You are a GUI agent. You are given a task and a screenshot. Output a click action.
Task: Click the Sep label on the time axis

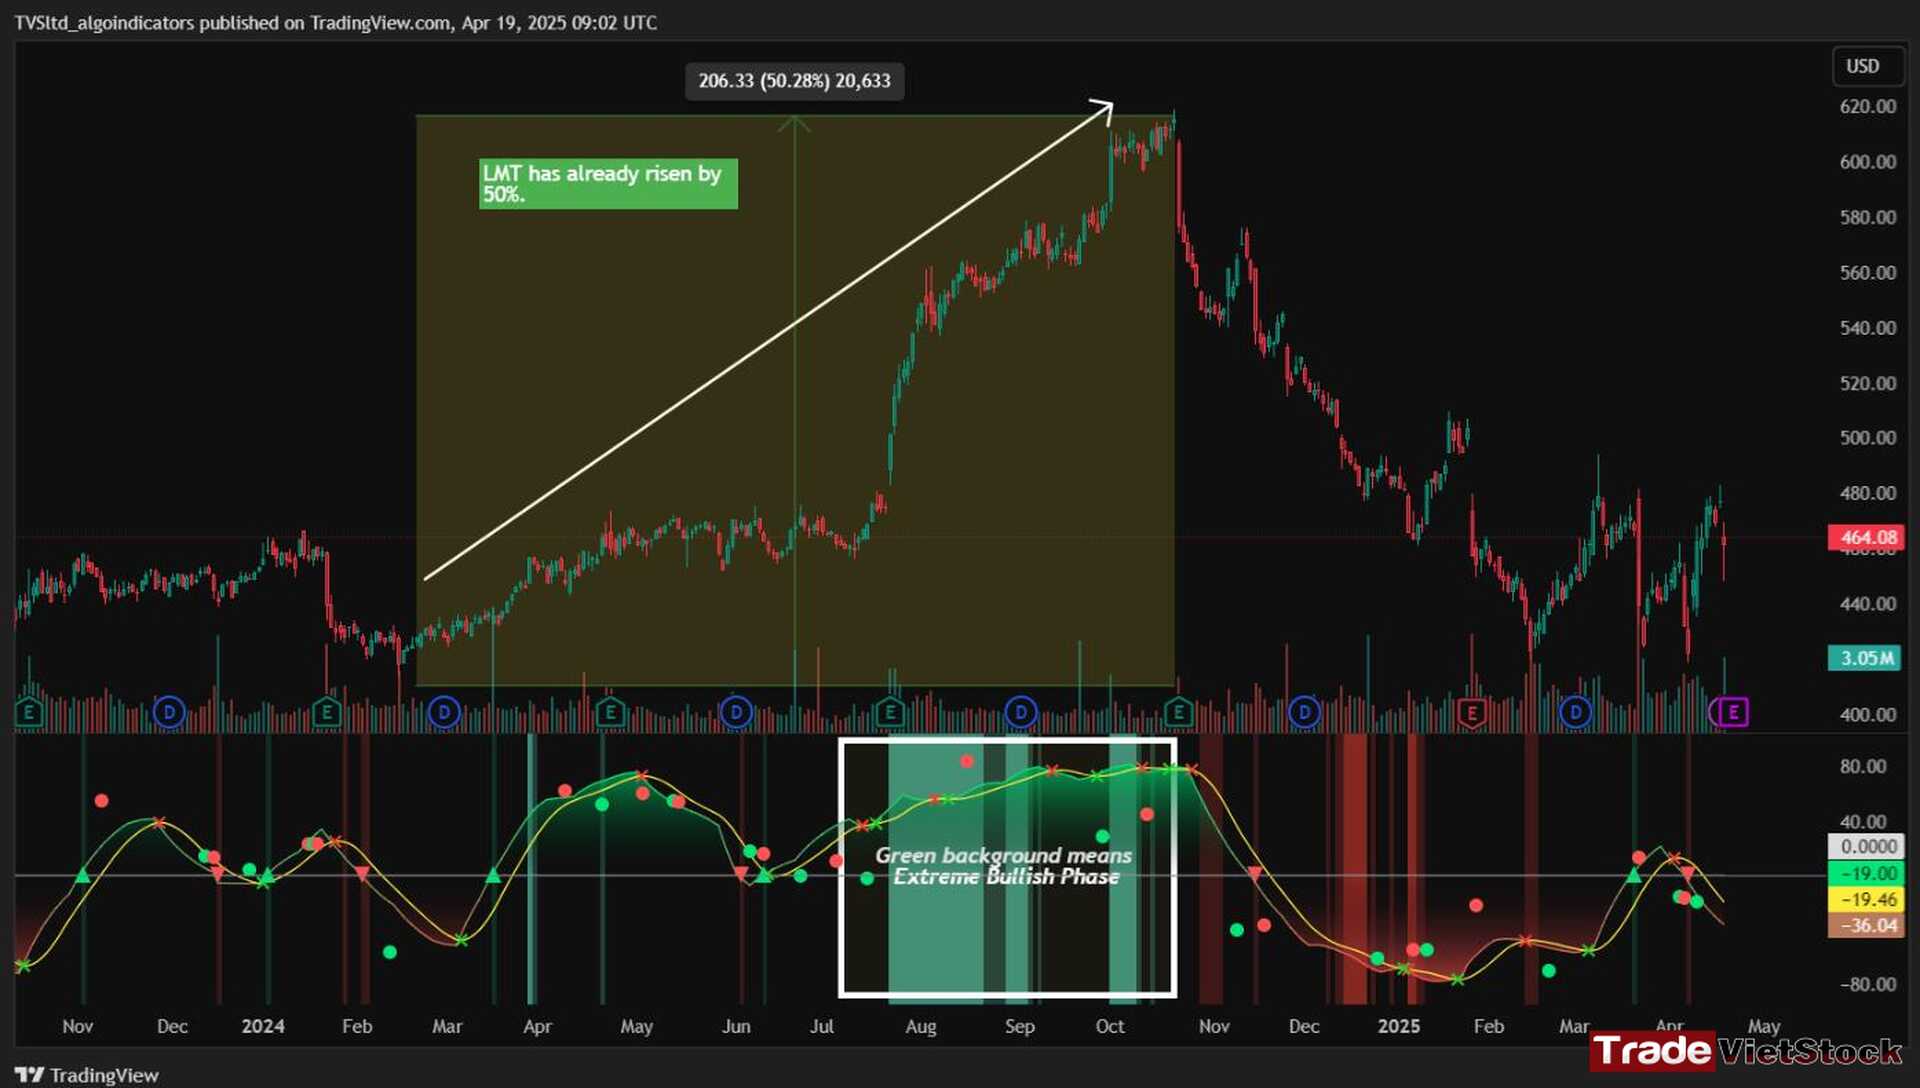click(x=1019, y=1026)
